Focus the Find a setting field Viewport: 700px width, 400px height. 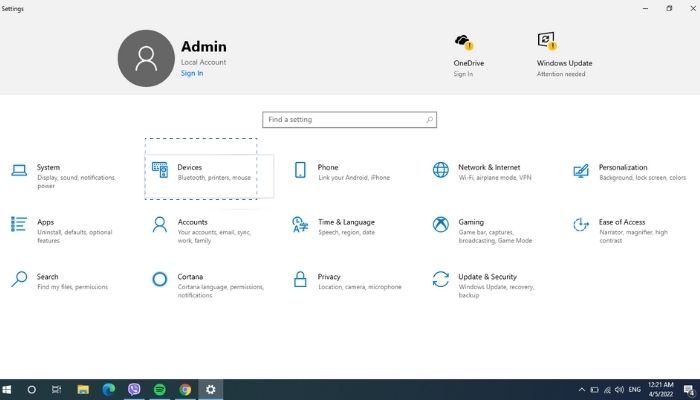[x=350, y=120]
